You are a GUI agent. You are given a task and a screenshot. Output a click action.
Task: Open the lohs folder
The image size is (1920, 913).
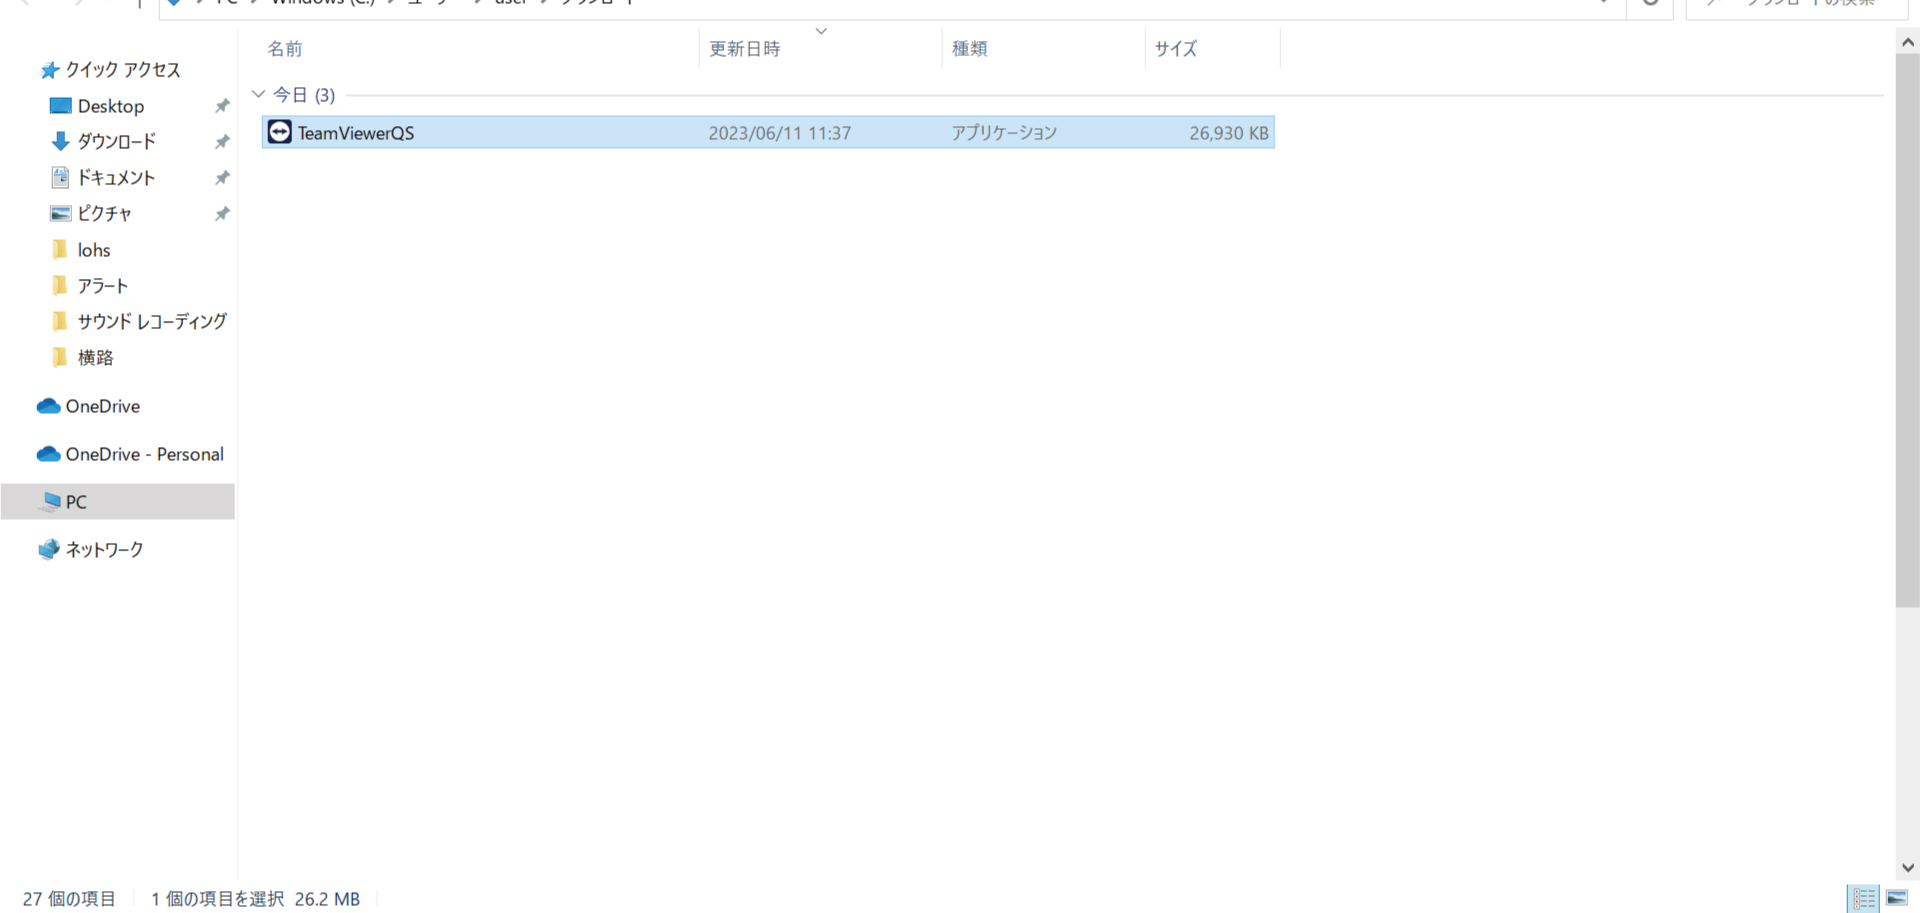(x=94, y=250)
